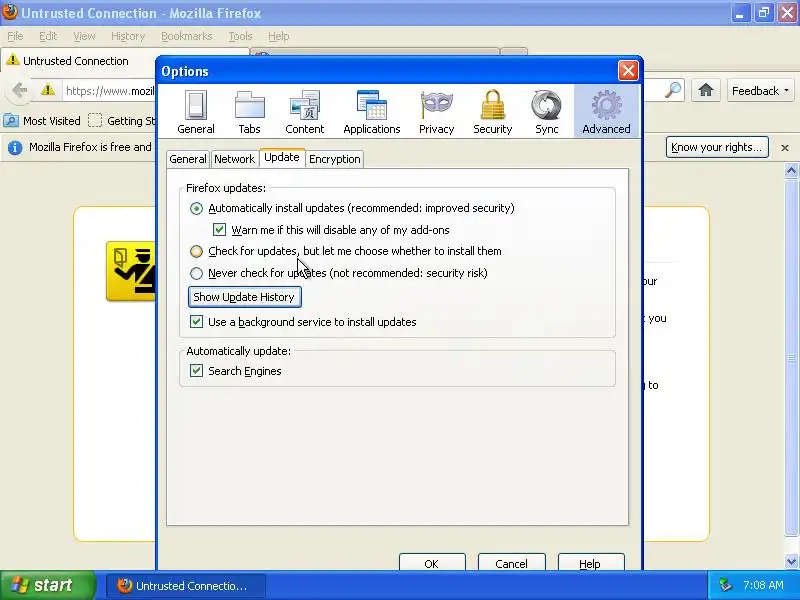The height and width of the screenshot is (600, 800).
Task: Click Know your rights button
Action: 717,147
